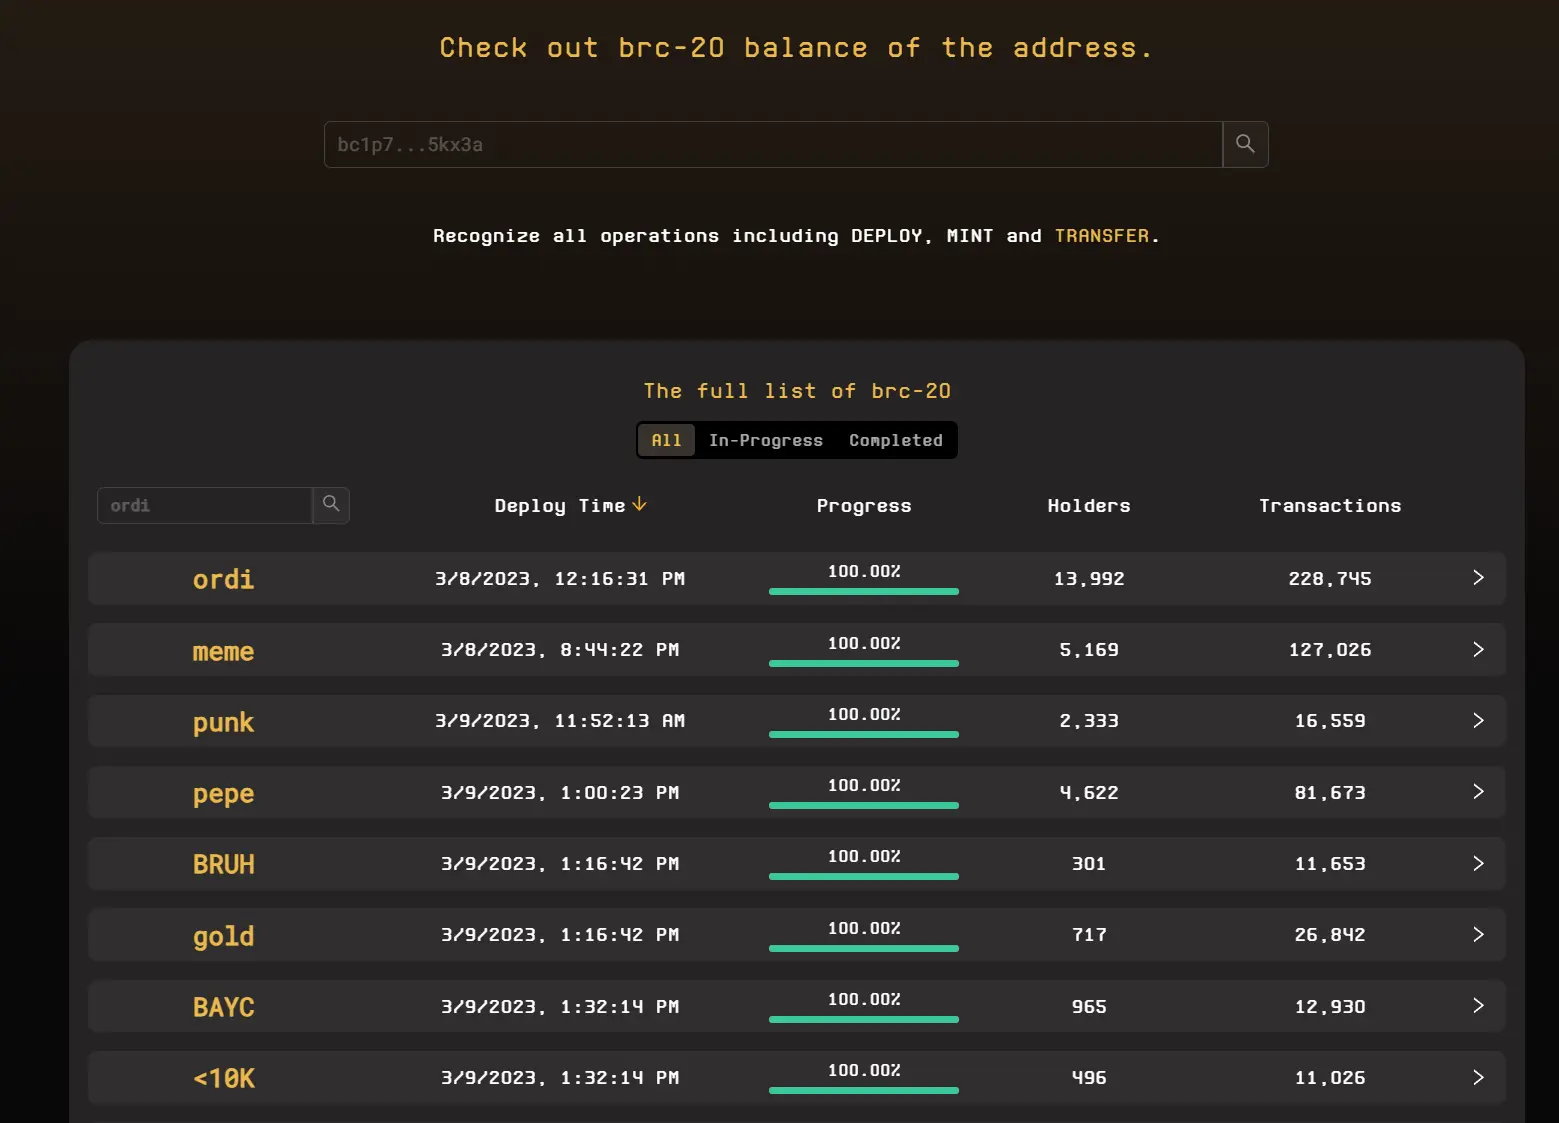Open the ordi token name link
This screenshot has width=1559, height=1123.
pyautogui.click(x=223, y=579)
